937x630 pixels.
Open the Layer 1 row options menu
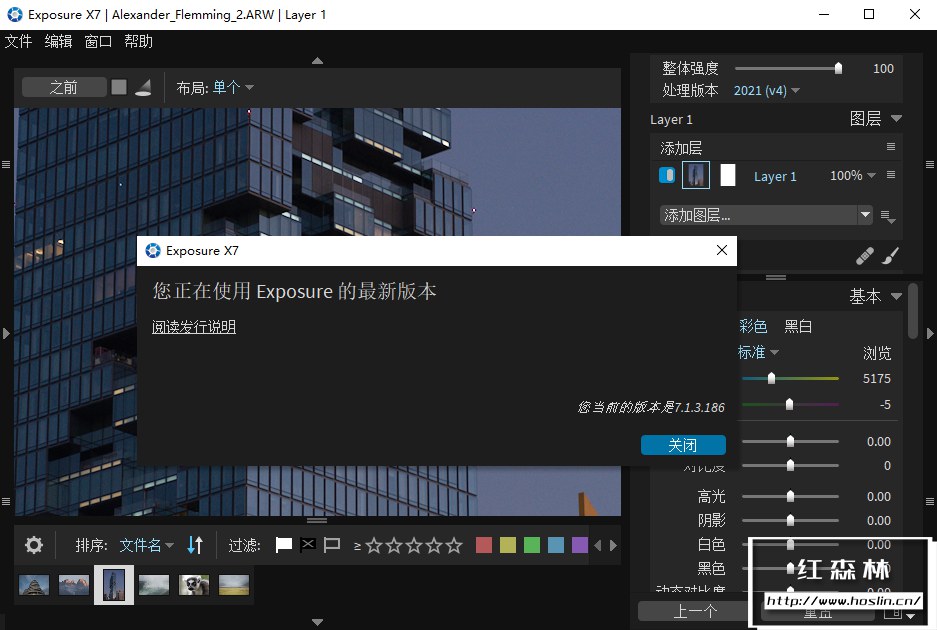tap(890, 175)
